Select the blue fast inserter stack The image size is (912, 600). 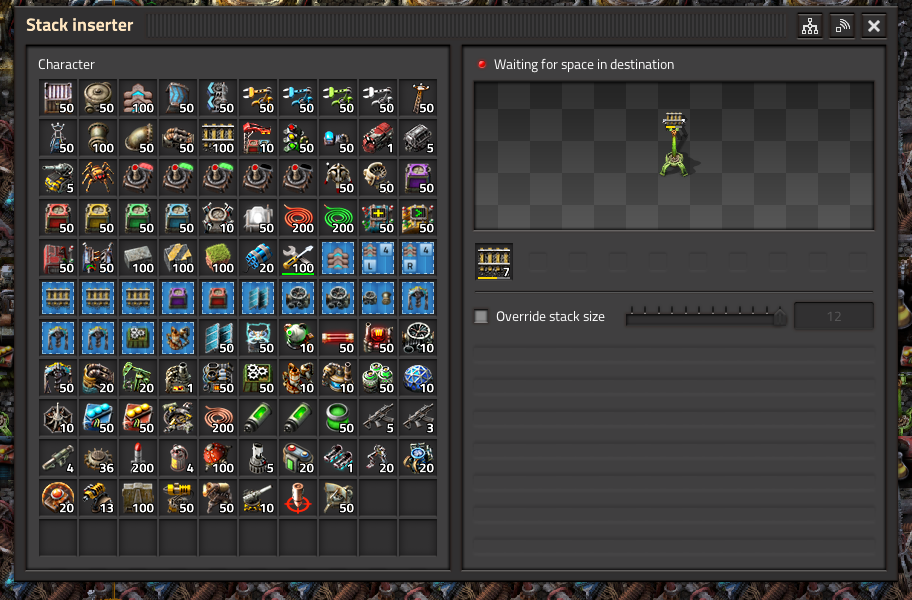pyautogui.click(x=298, y=98)
